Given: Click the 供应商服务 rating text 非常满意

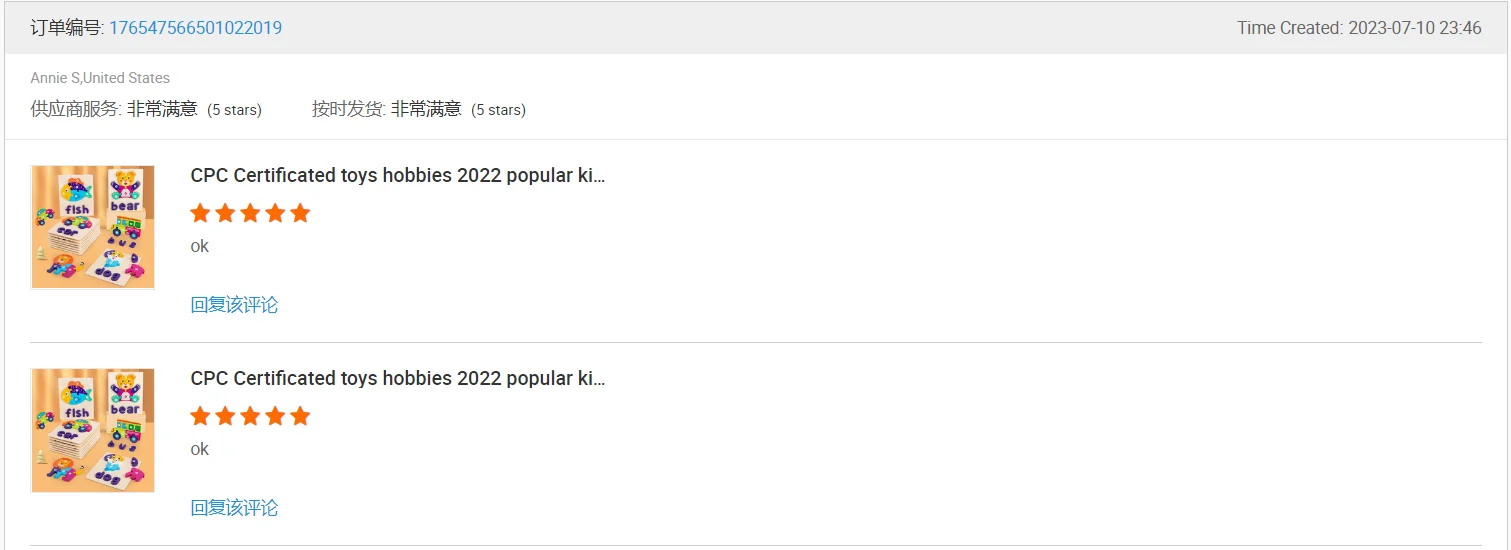Looking at the screenshot, I should click(x=162, y=109).
